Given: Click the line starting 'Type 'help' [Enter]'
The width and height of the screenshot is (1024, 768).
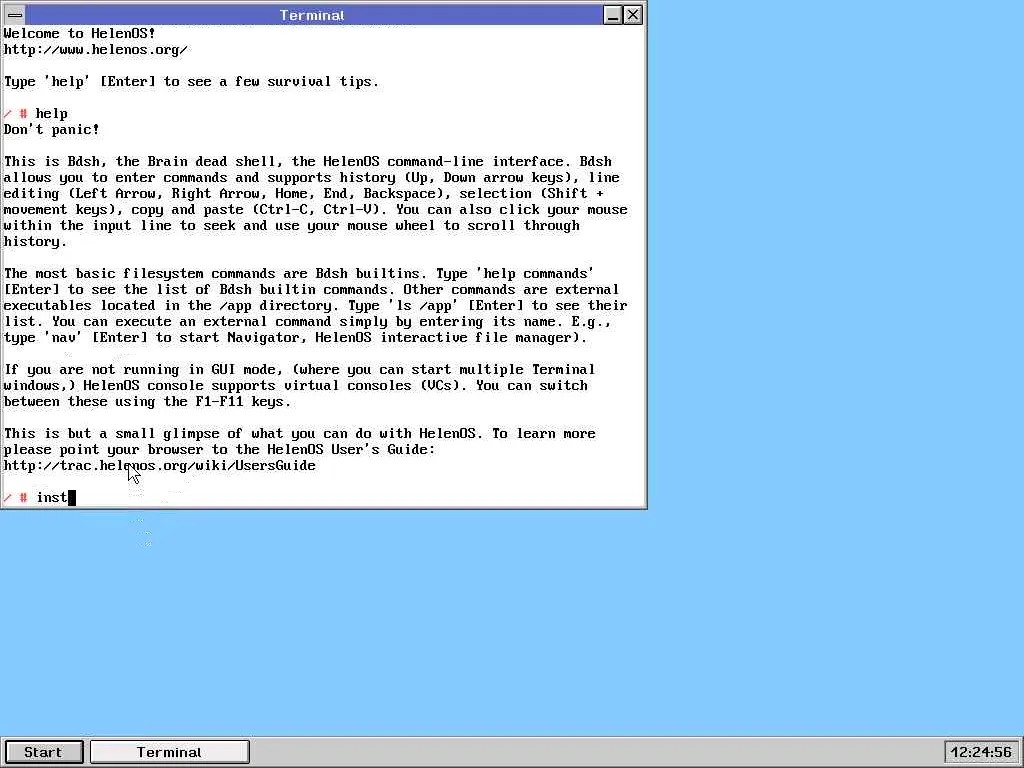Looking at the screenshot, I should coord(191,82).
